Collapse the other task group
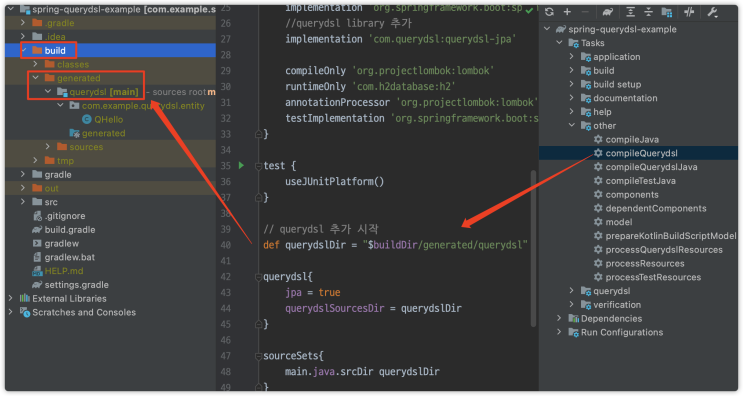 click(x=571, y=126)
